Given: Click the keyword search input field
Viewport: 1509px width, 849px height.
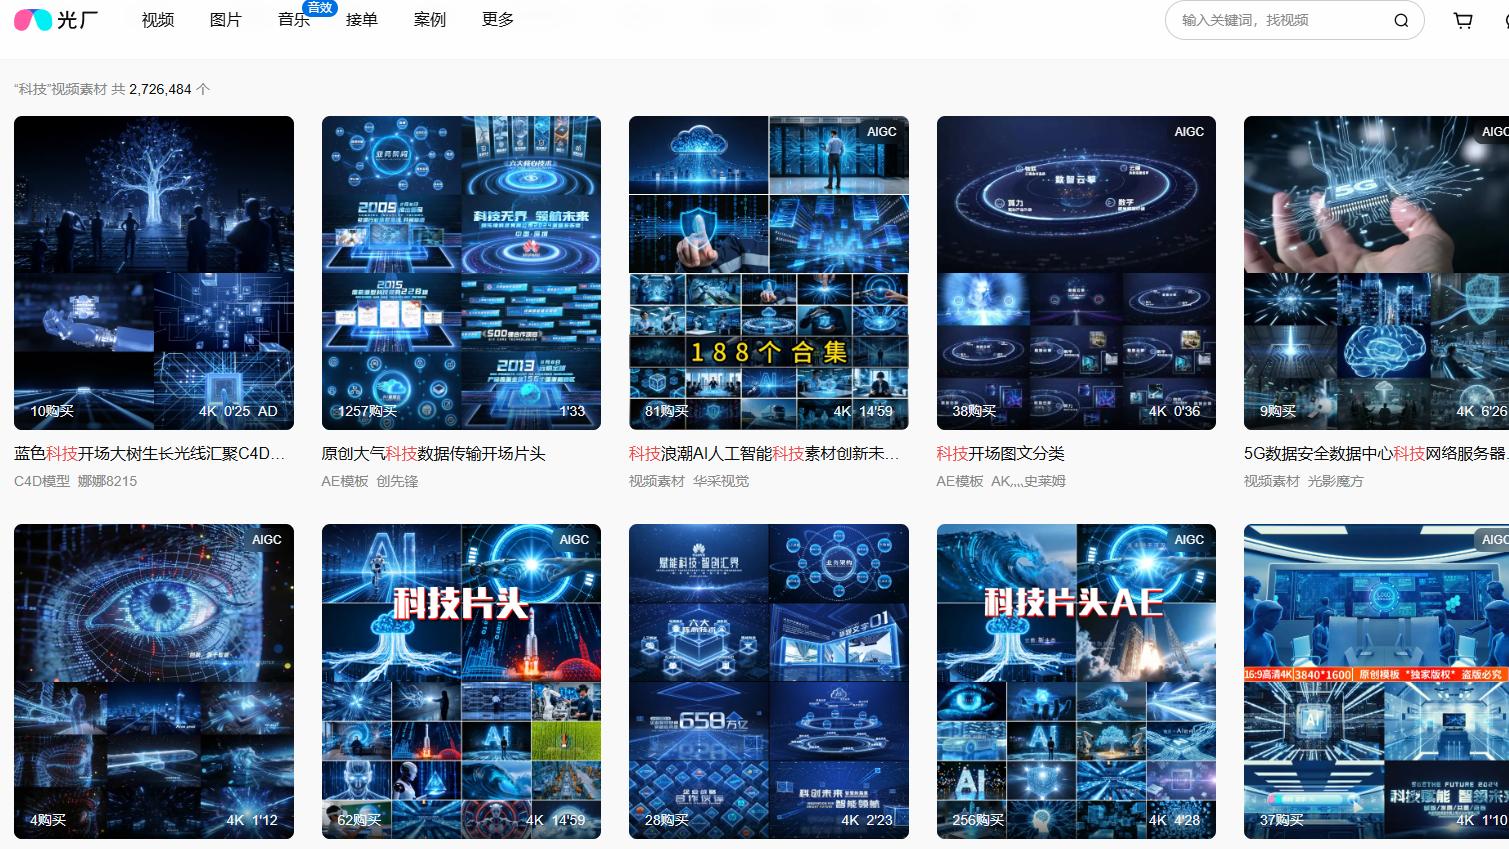Looking at the screenshot, I should click(x=1280, y=20).
